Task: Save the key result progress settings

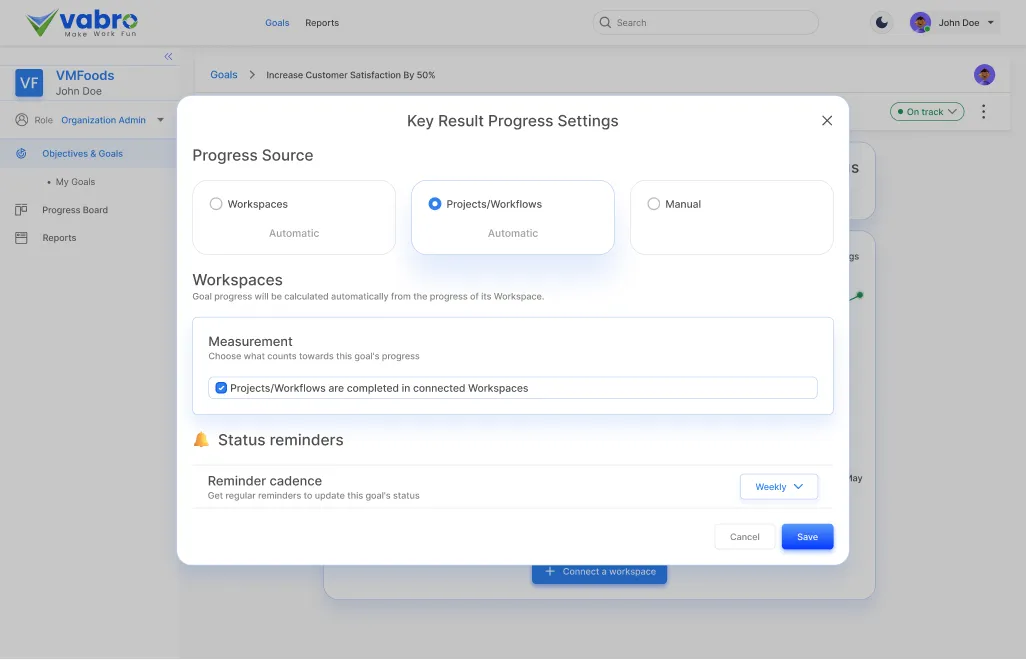Action: (x=807, y=536)
